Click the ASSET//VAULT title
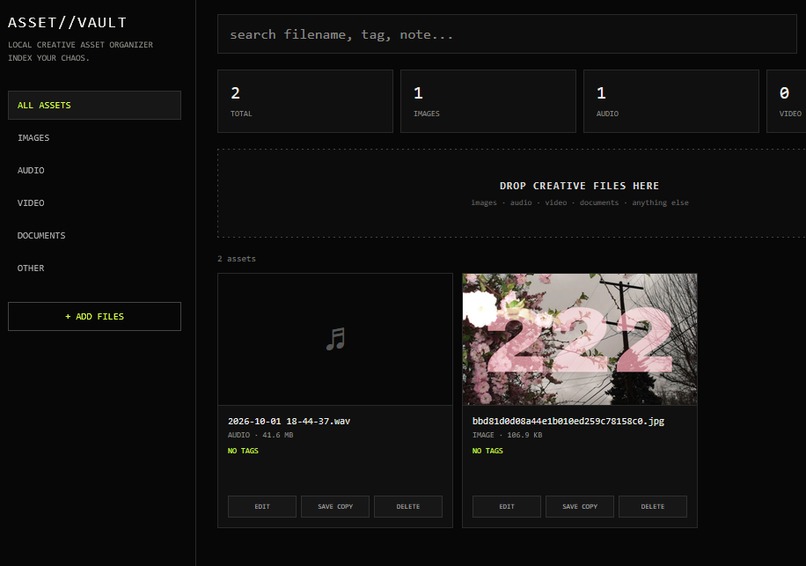The image size is (806, 566). pos(67,23)
